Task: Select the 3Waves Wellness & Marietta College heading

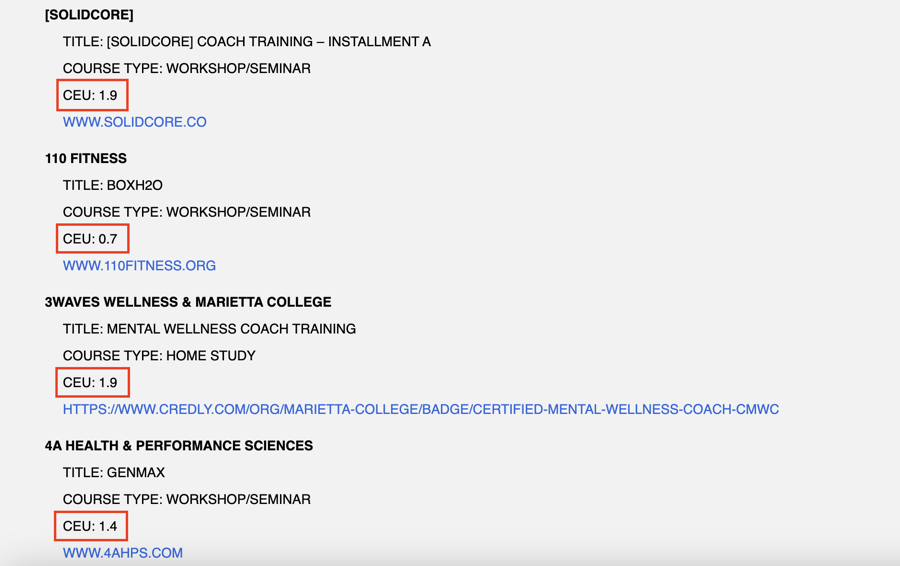Action: 188,302
